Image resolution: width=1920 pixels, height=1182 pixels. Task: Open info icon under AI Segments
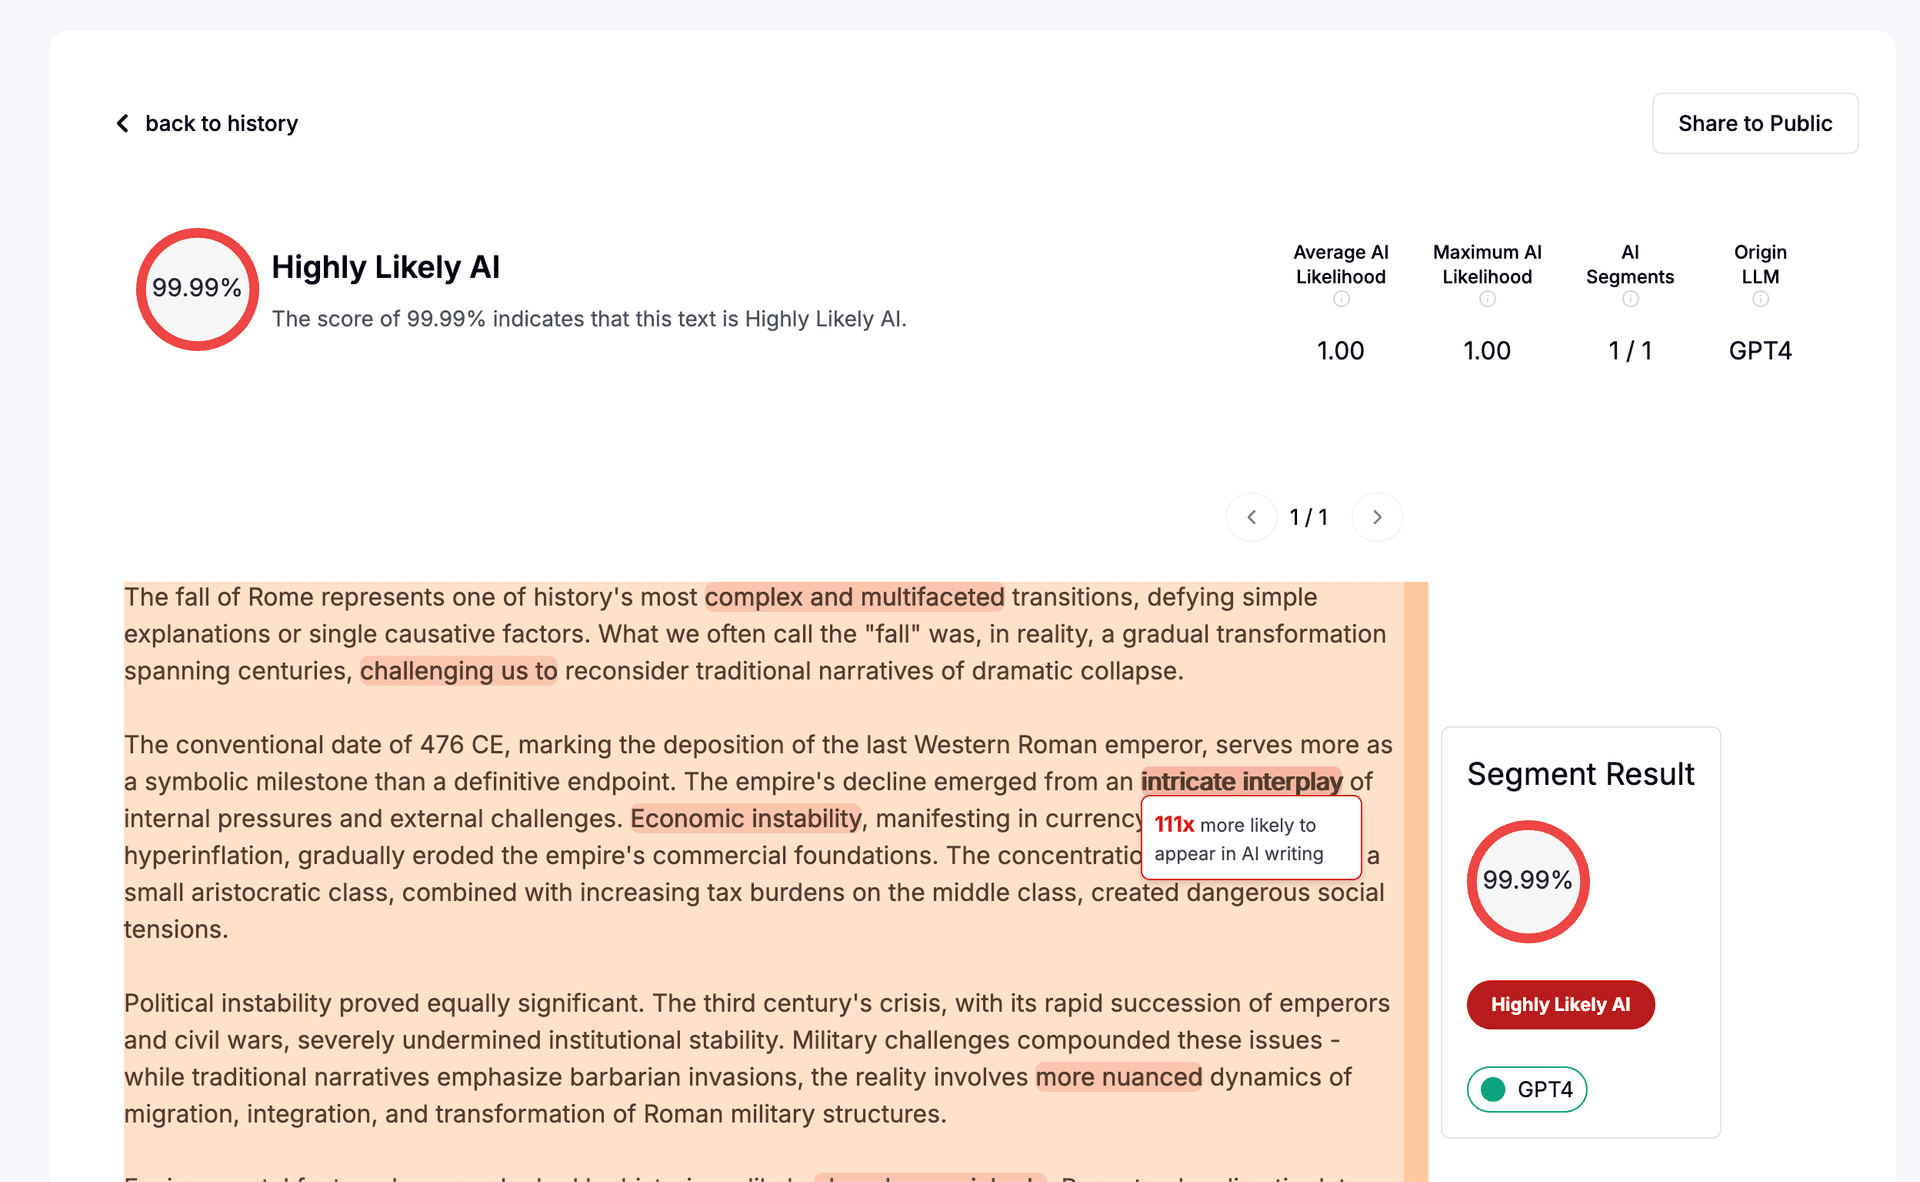tap(1630, 299)
